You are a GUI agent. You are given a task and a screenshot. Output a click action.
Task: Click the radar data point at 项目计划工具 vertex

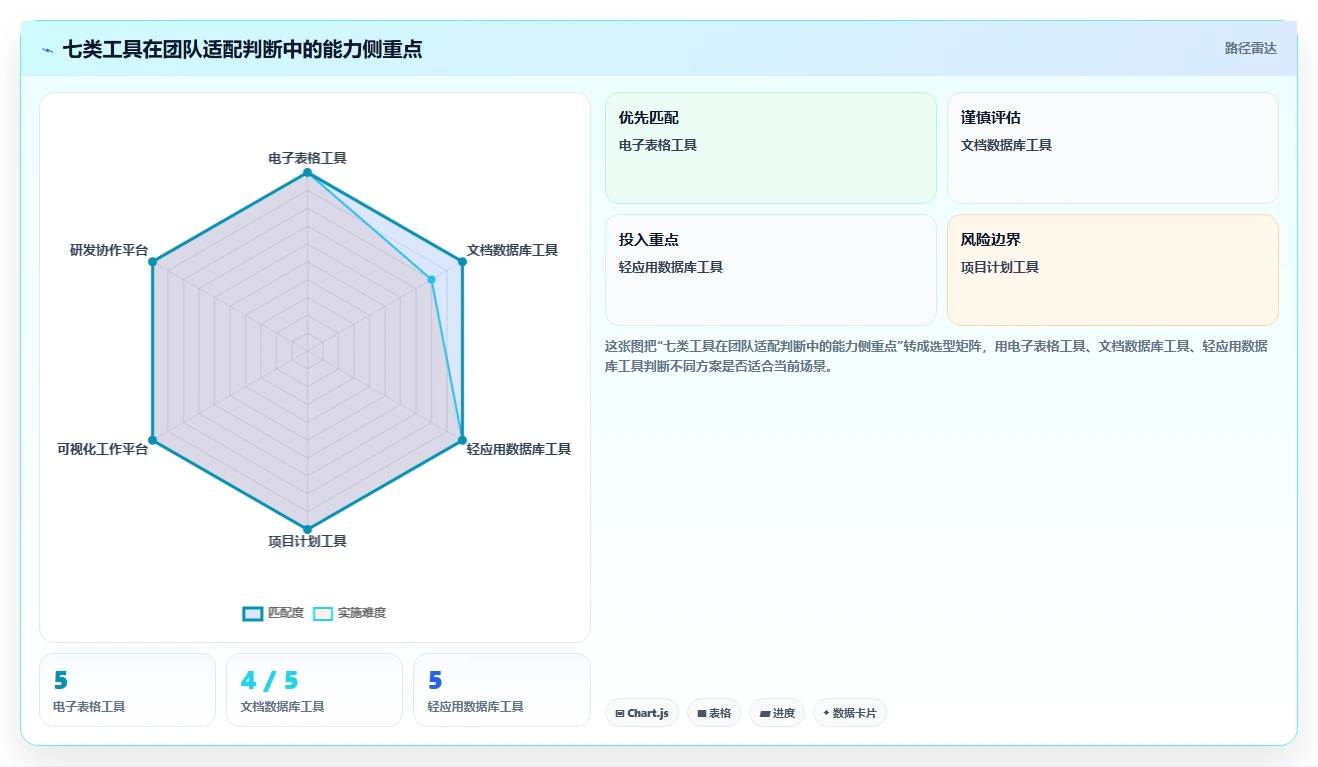coord(308,529)
